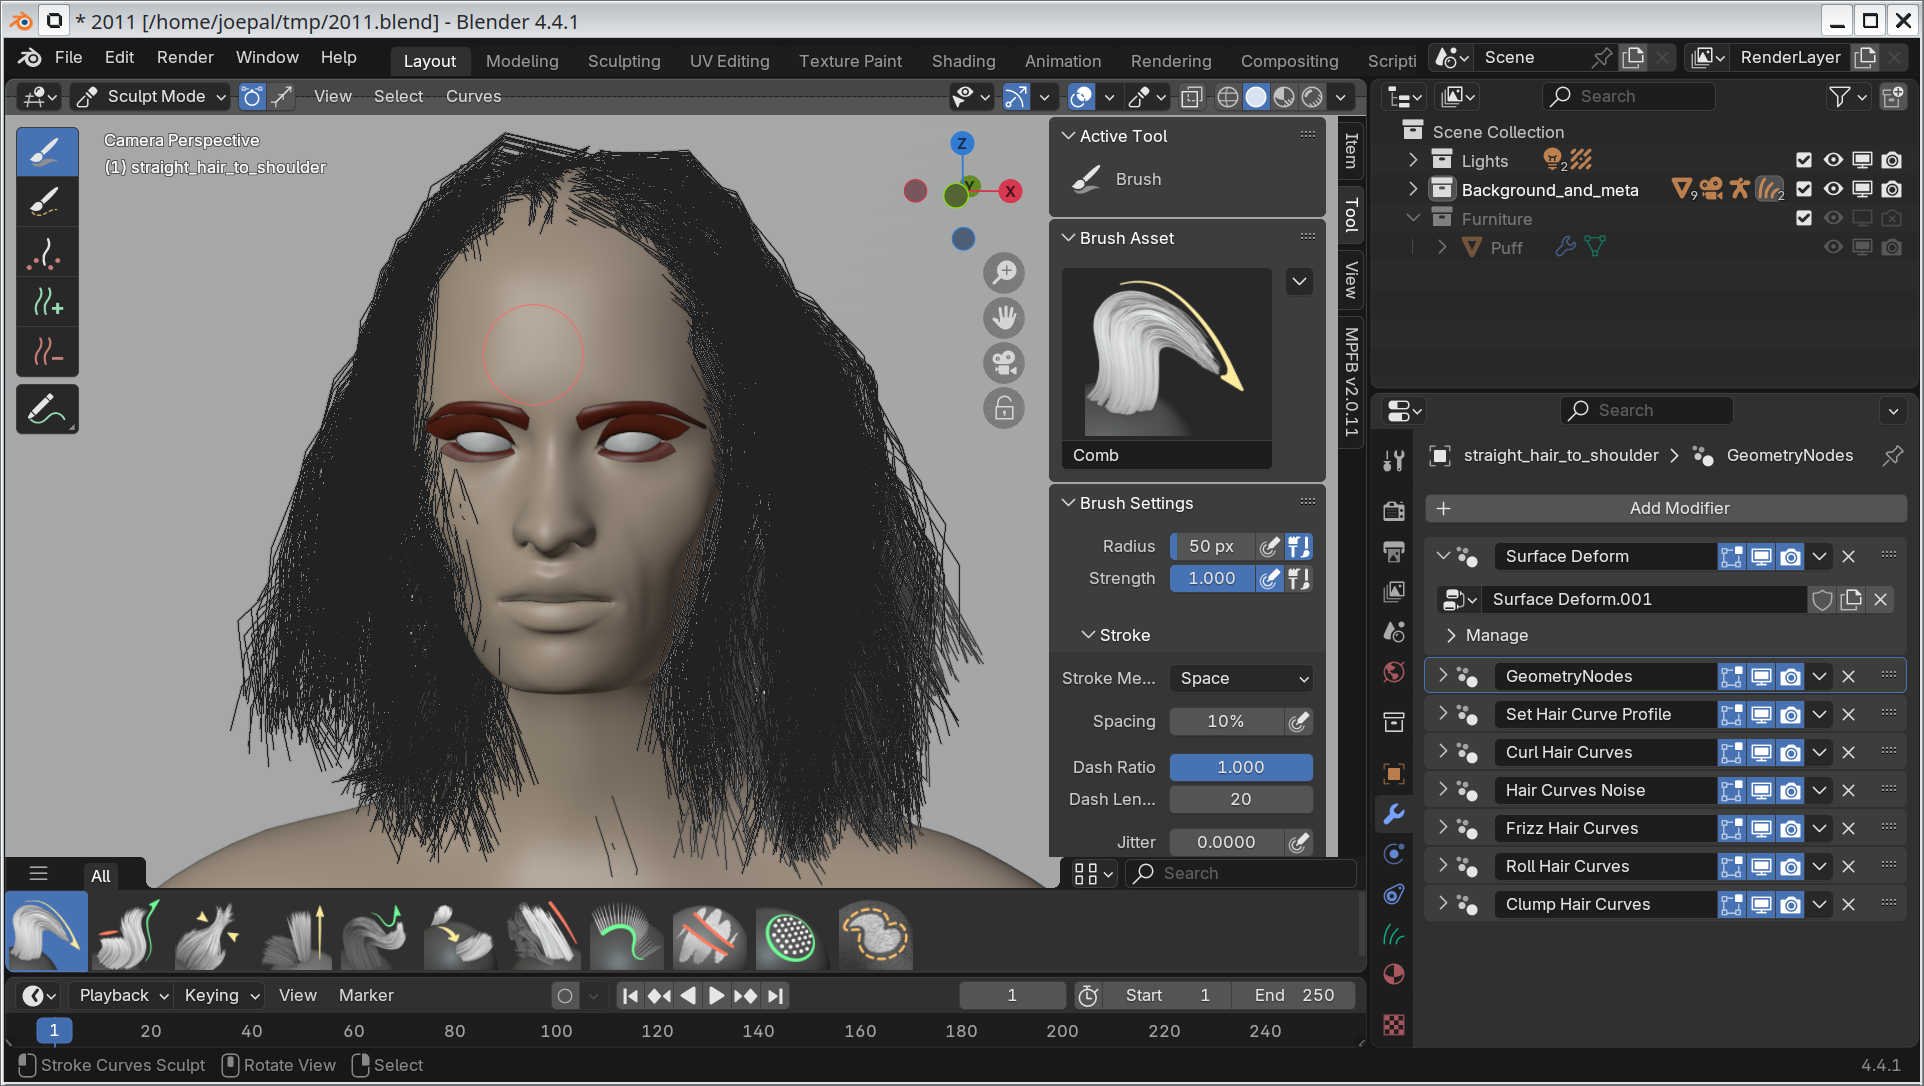Toggle render visibility of the Lights collection

coord(1891,160)
